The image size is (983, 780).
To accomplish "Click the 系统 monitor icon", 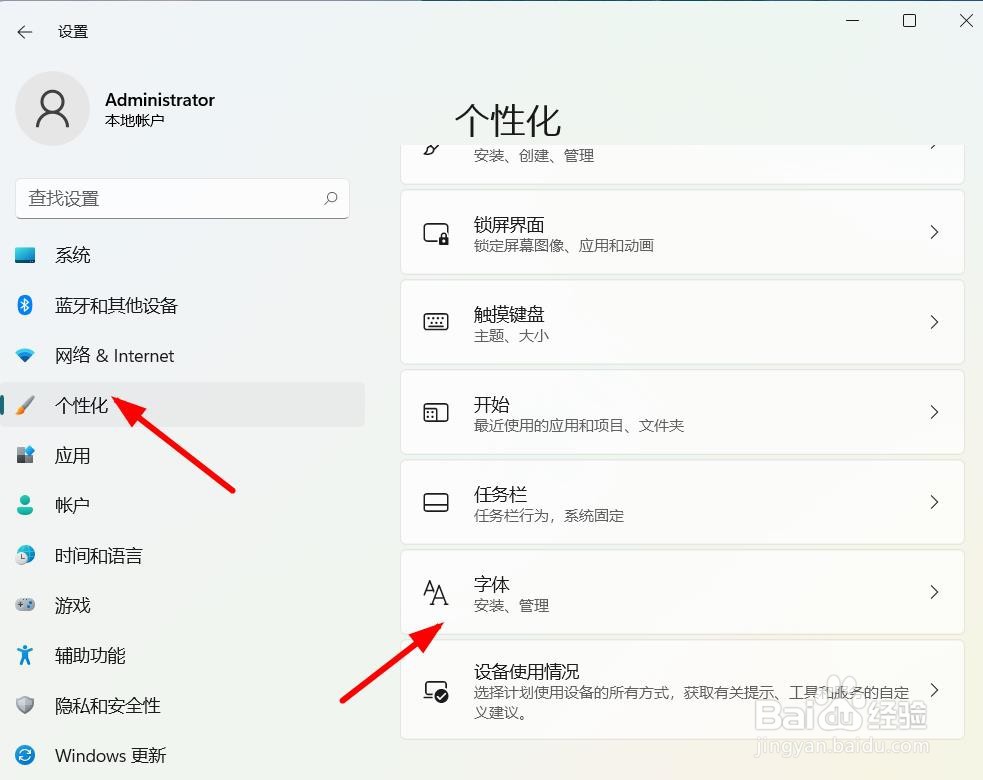I will [x=25, y=255].
